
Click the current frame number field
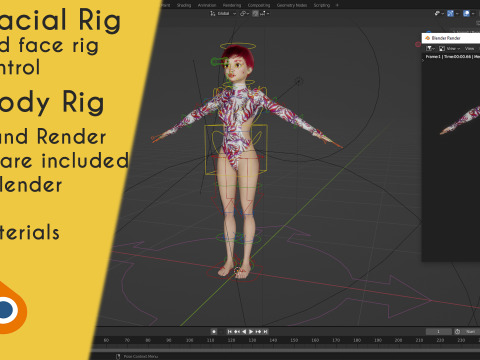coord(438,332)
